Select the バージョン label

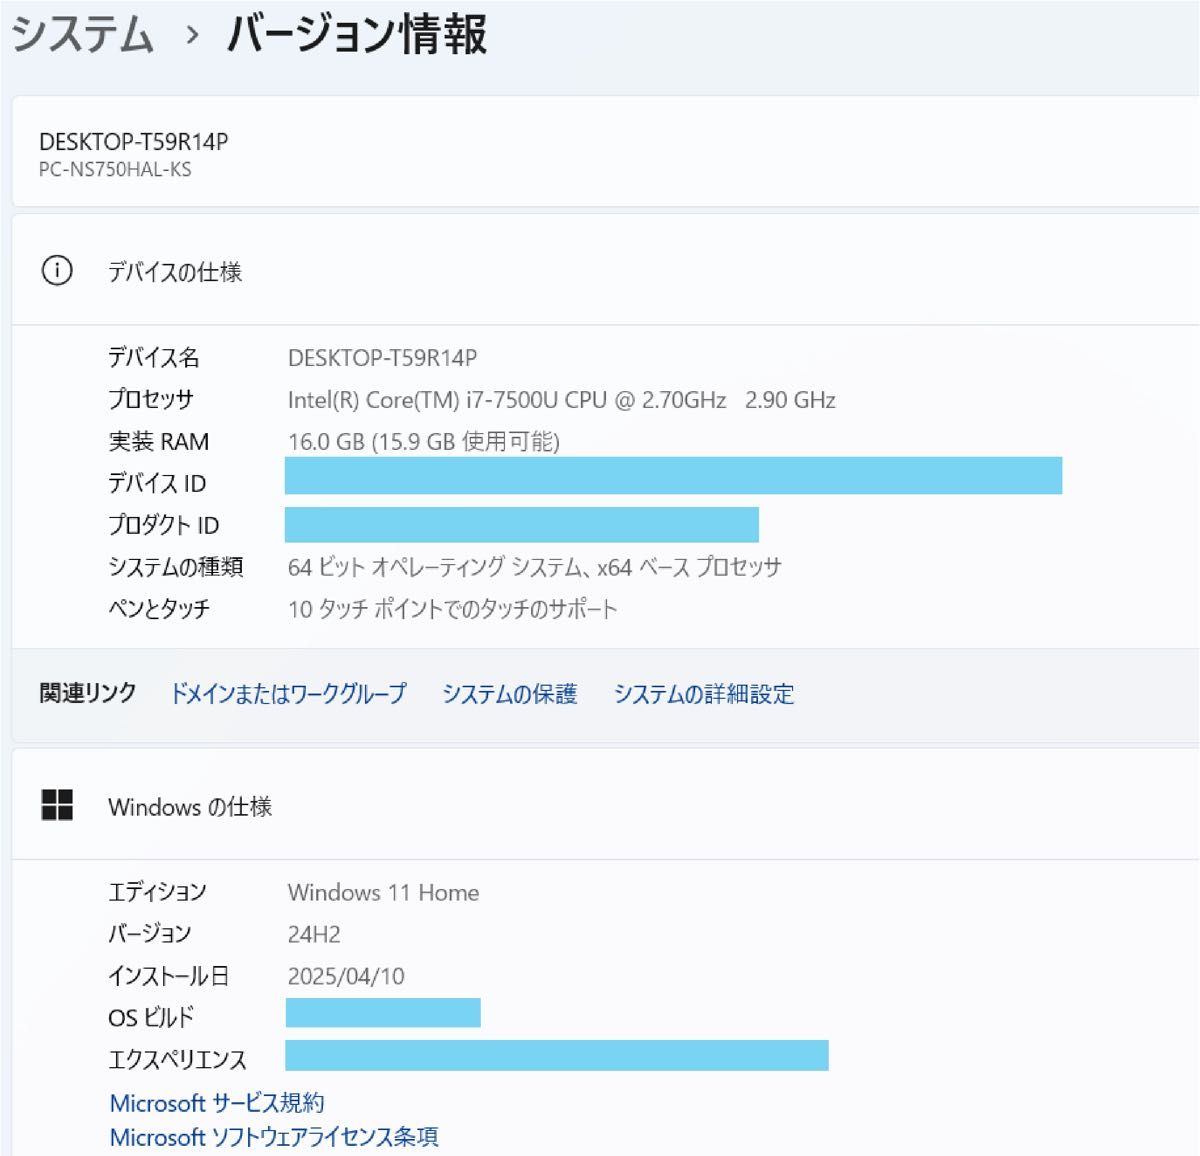149,934
